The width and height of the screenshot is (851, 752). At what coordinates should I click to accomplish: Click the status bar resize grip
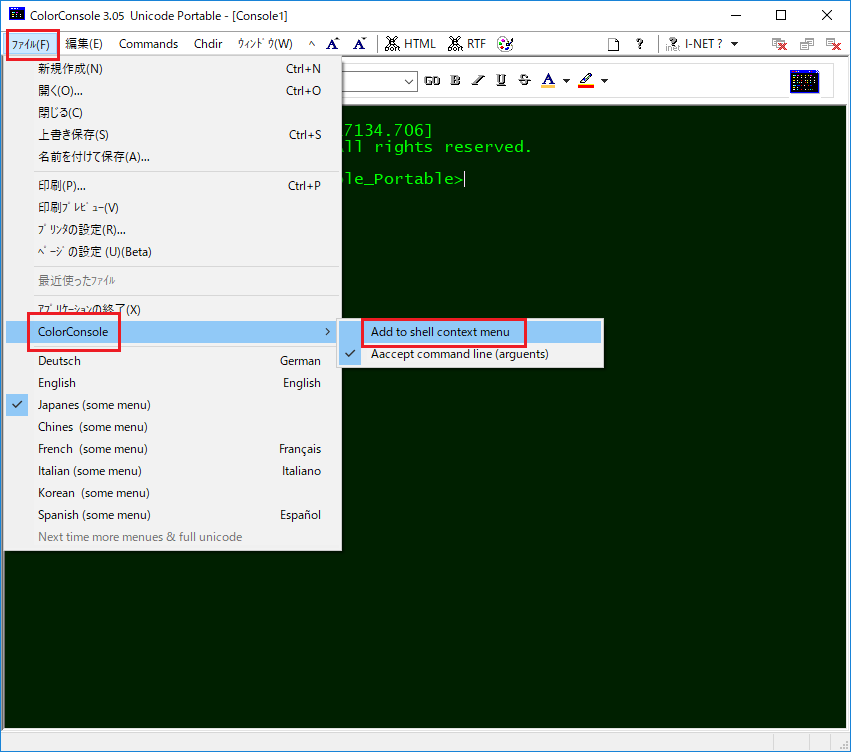coord(843,745)
